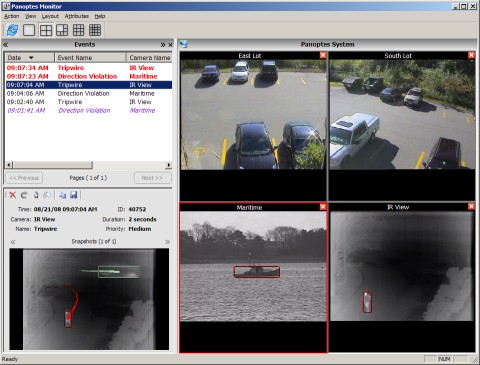The height and width of the screenshot is (365, 480).
Task: Go to next snapshot with right chevrons
Action: (x=167, y=242)
